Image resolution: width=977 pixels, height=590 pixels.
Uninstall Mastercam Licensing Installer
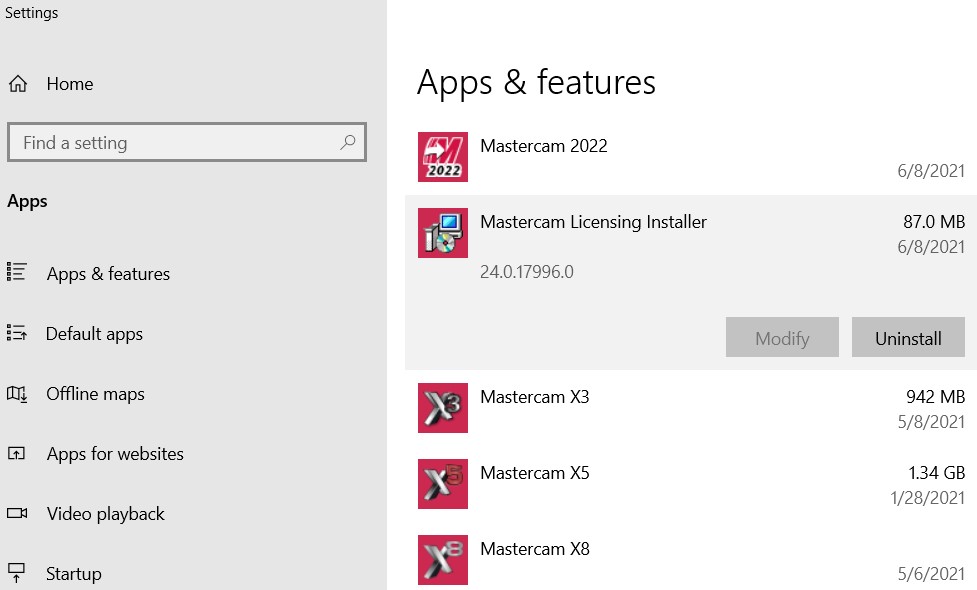click(x=908, y=338)
